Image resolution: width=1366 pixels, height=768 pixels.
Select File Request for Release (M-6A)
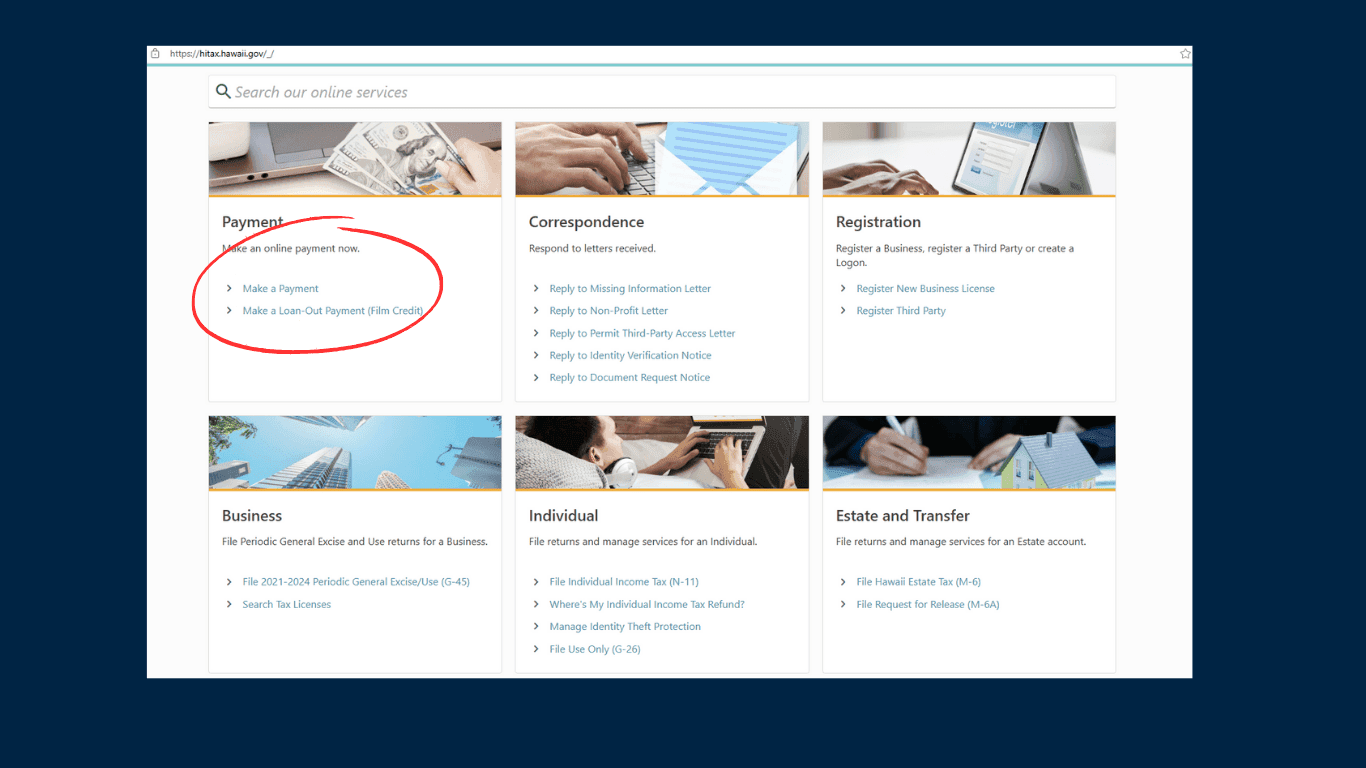click(927, 605)
